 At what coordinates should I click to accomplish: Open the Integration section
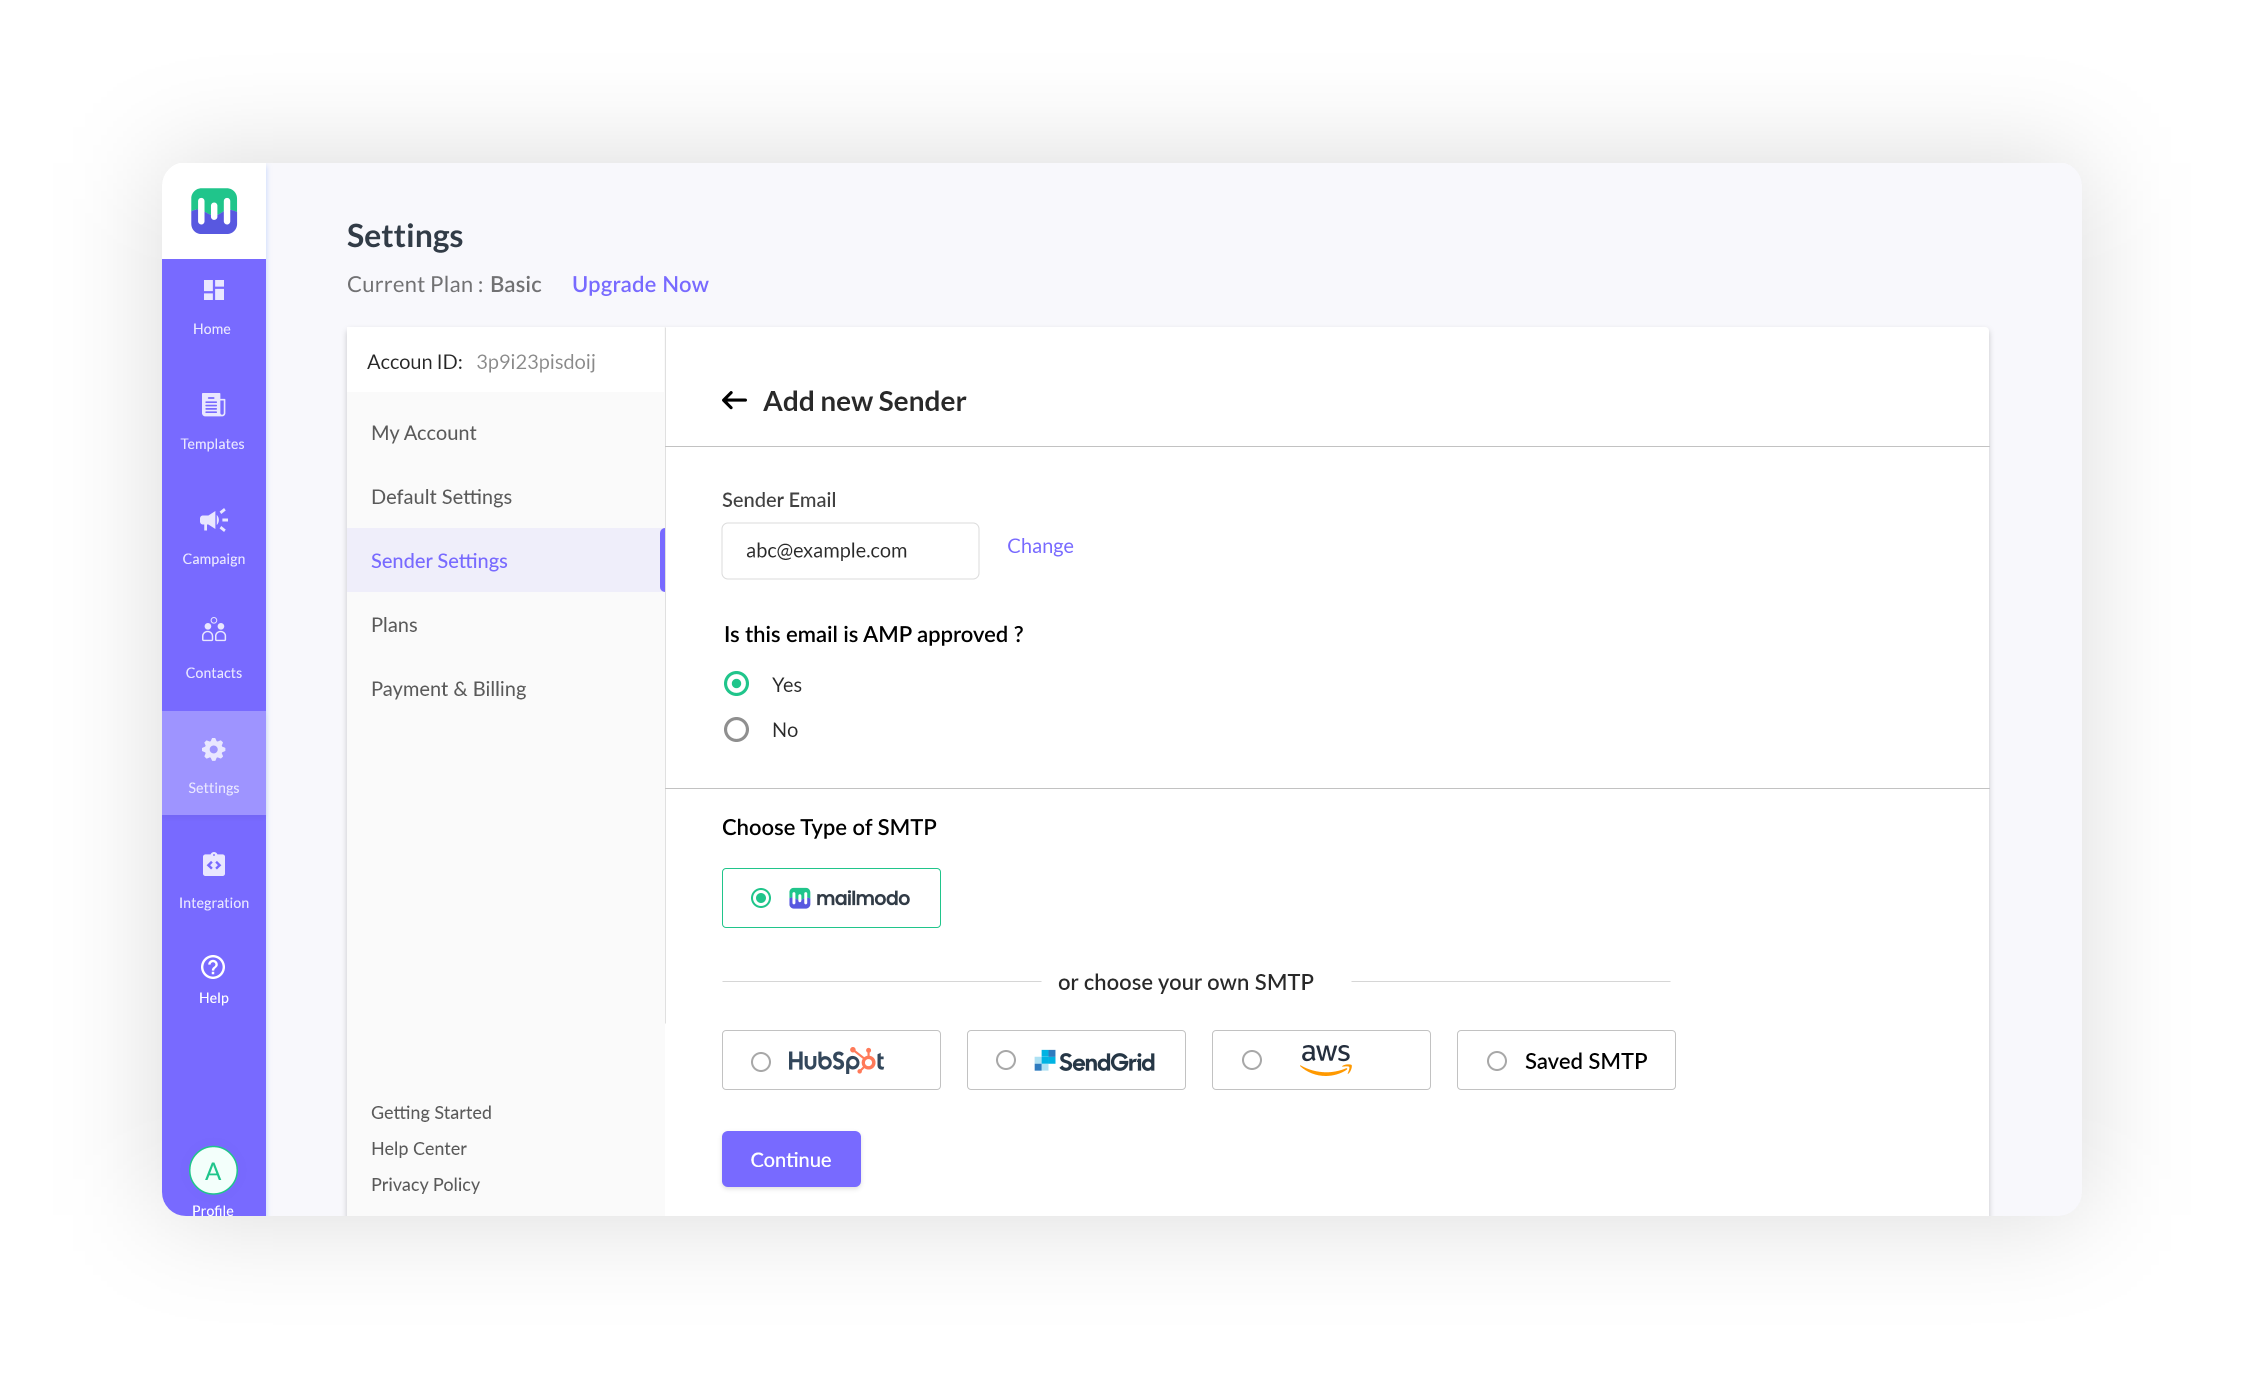pos(213,877)
